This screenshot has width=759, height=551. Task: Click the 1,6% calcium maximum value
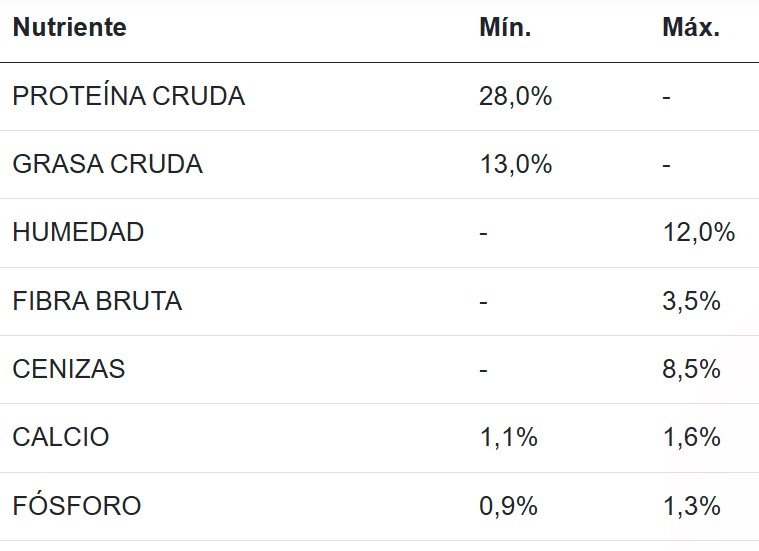[x=691, y=437]
